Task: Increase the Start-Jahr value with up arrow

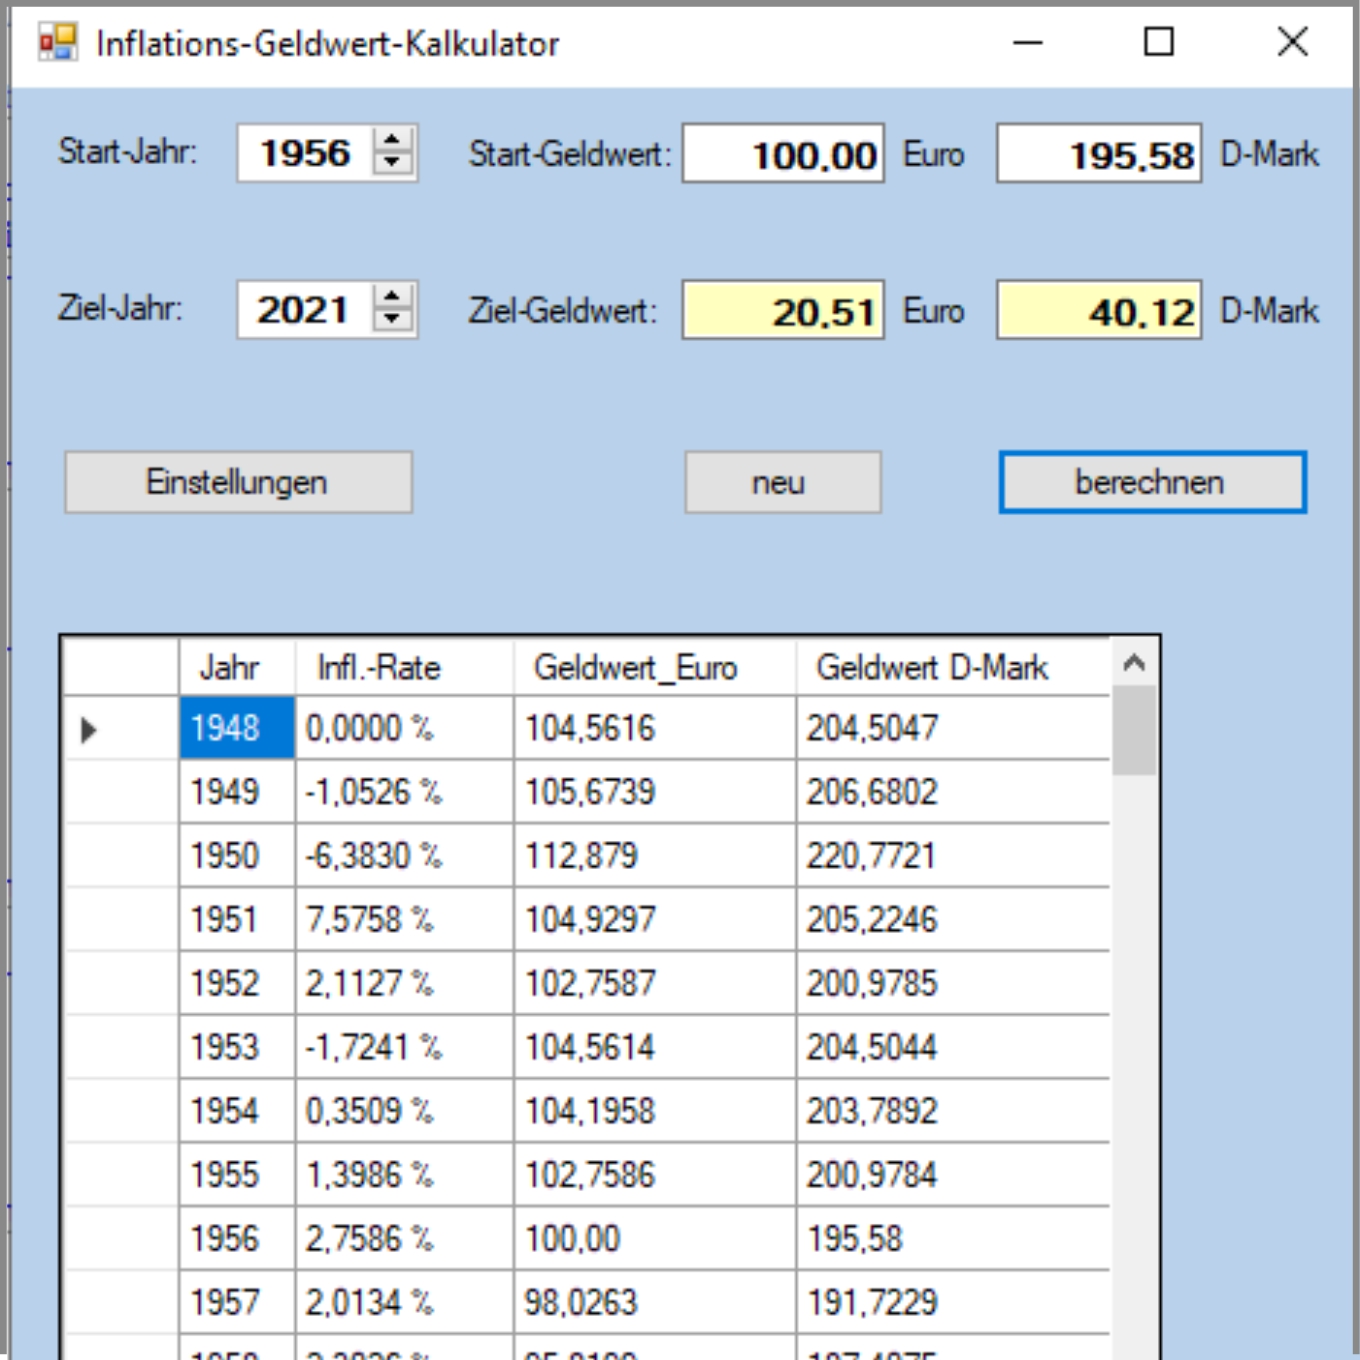Action: pos(393,141)
